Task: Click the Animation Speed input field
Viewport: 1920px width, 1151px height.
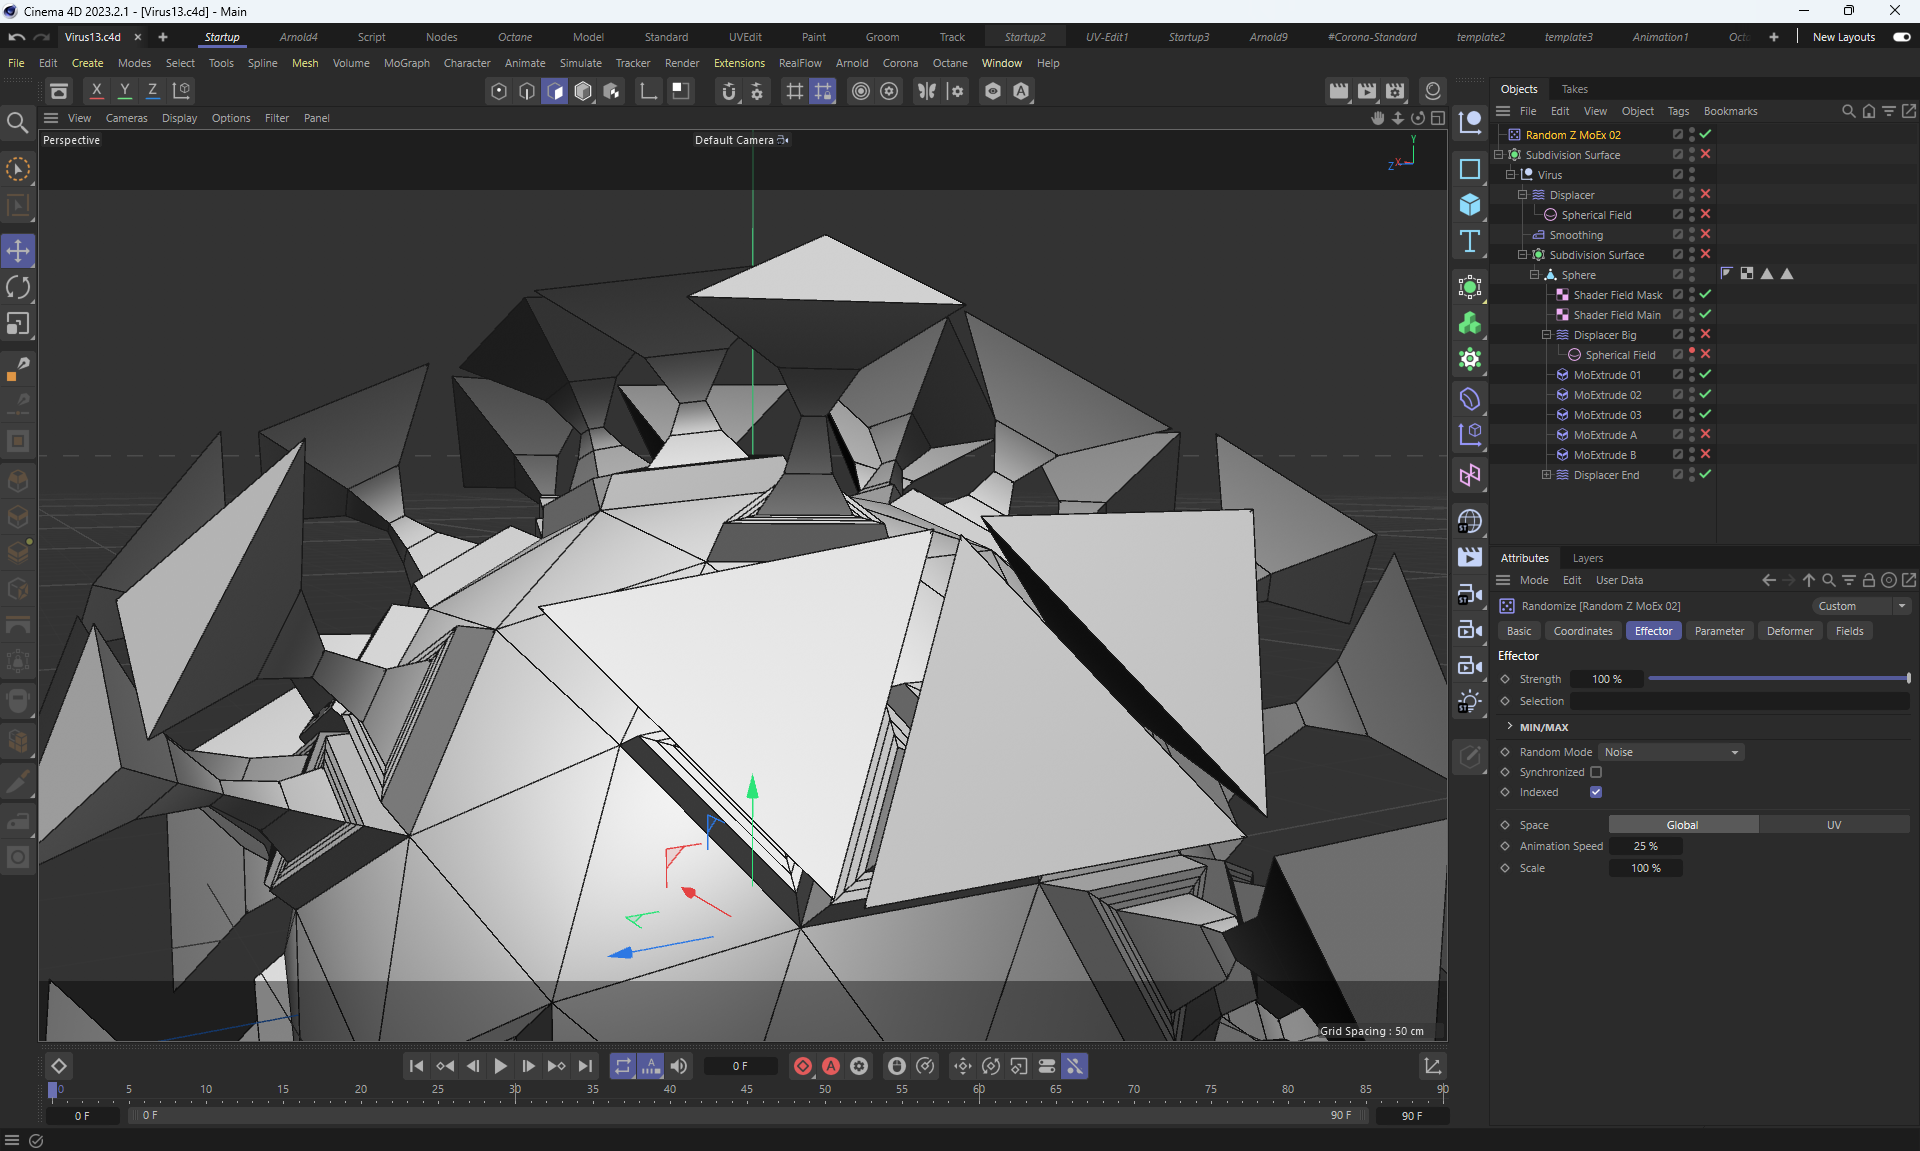Action: (1645, 846)
